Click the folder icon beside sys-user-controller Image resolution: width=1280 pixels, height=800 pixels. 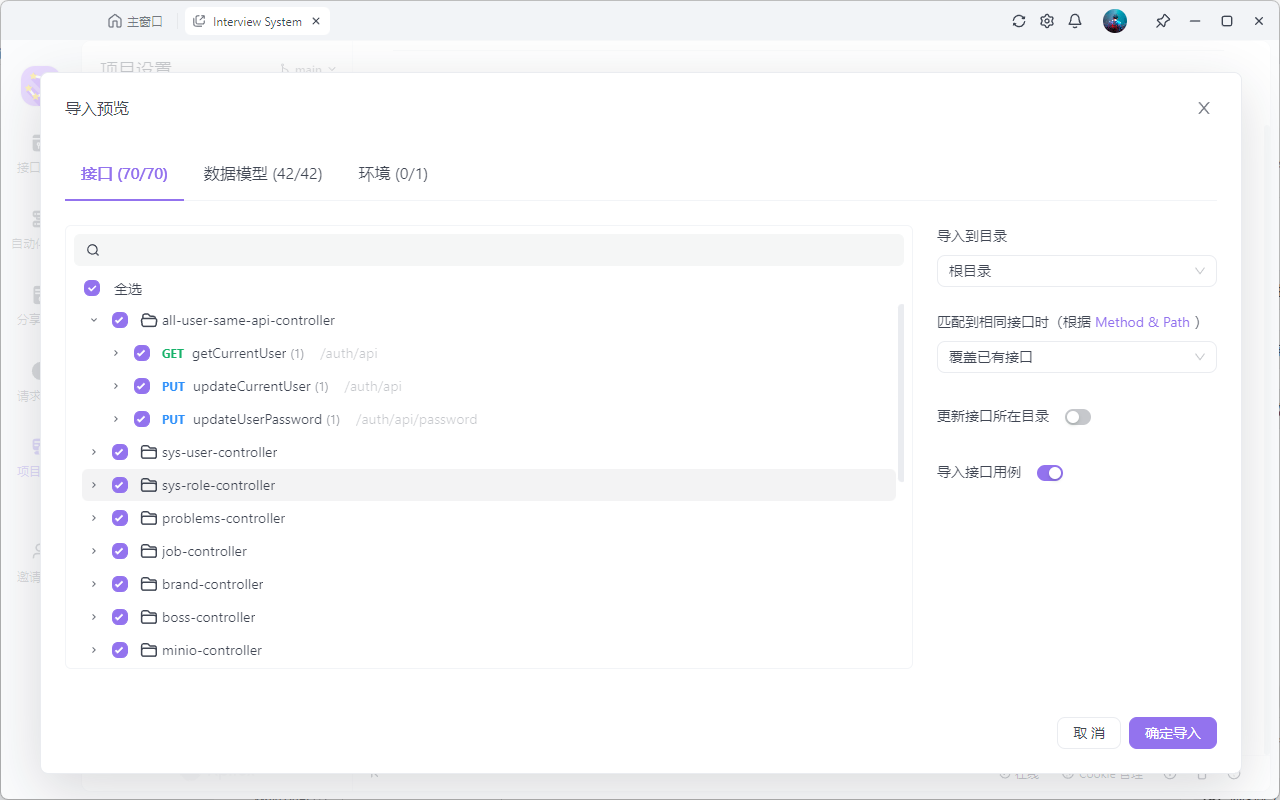click(x=146, y=452)
